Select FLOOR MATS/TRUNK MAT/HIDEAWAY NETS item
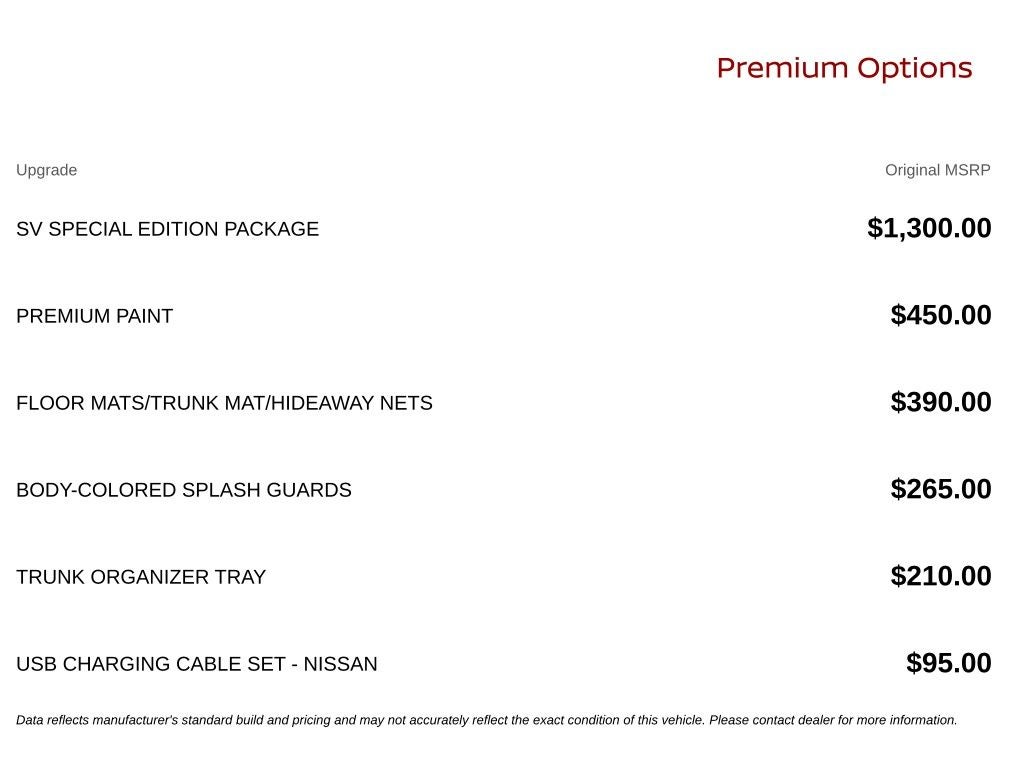The image size is (1024, 768). pos(224,403)
